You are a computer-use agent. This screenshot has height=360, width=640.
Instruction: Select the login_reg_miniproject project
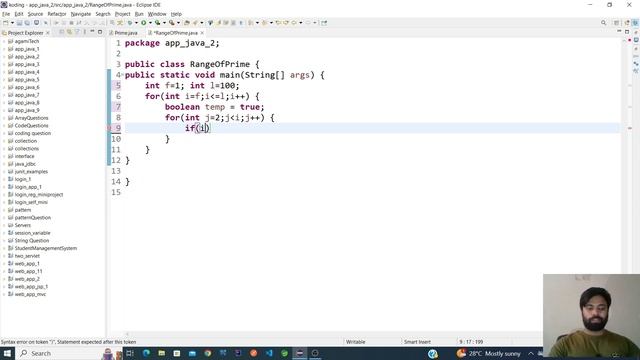[39, 195]
